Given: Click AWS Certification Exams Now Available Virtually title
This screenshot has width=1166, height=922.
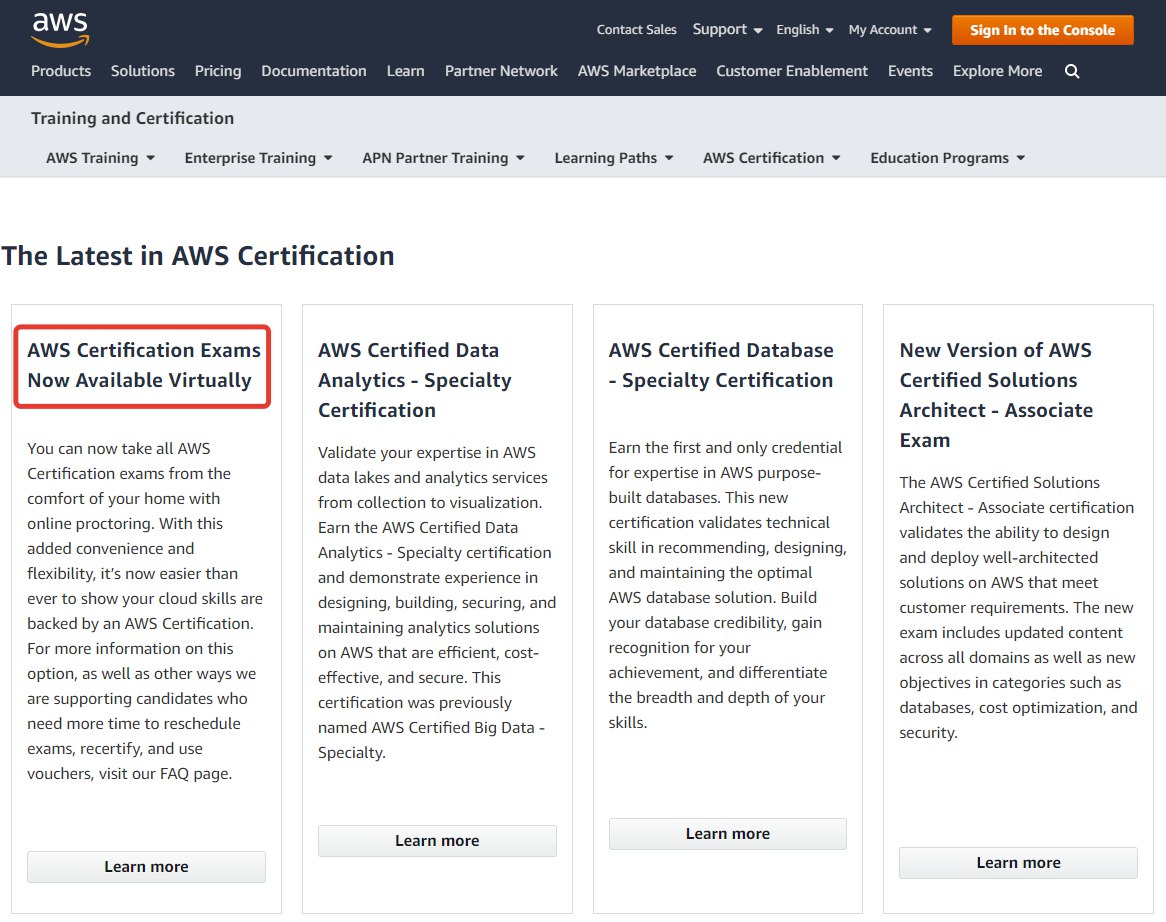Looking at the screenshot, I should (x=144, y=365).
